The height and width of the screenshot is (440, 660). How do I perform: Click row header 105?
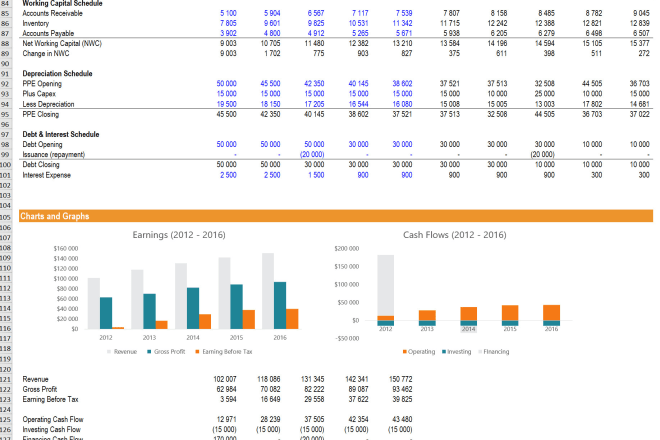coord(6,217)
